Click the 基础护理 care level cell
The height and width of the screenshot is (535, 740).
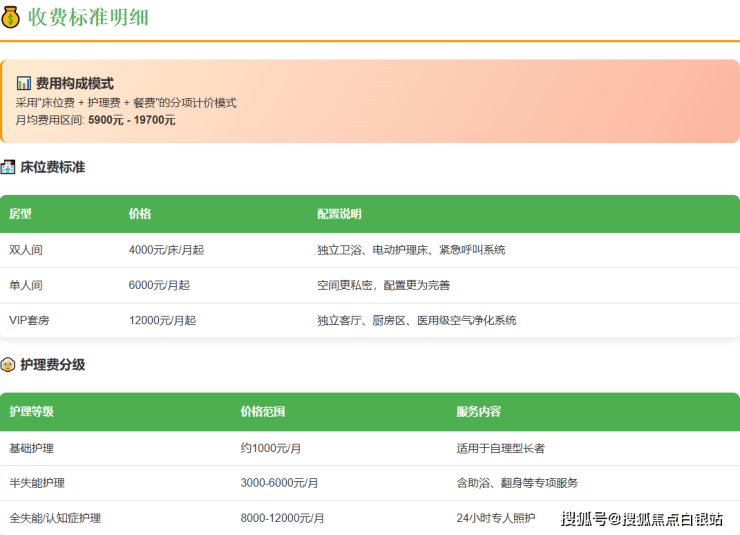coord(31,448)
